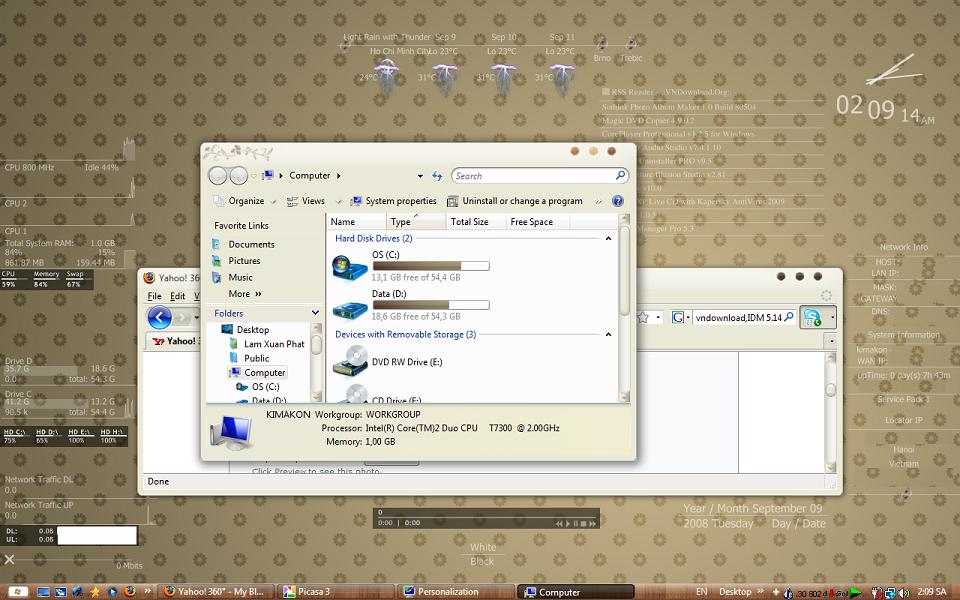Open the recent pages dropdown next to the nav buttons
Screen dimensions: 960x600
coord(253,176)
